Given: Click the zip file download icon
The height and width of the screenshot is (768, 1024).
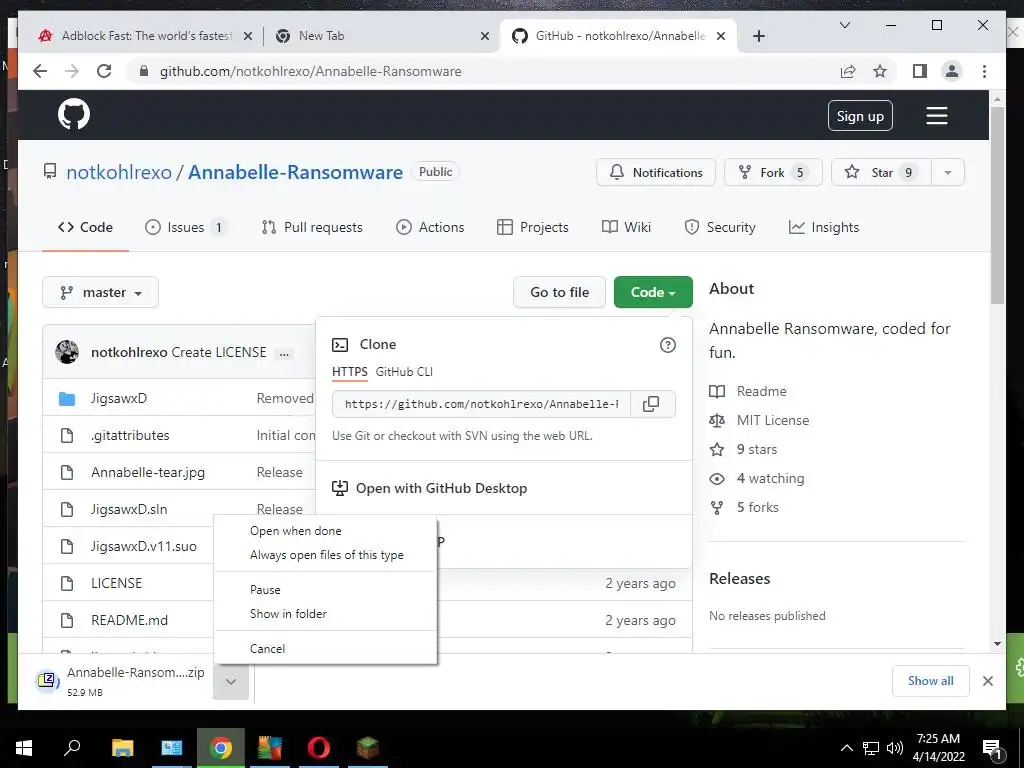Looking at the screenshot, I should 47,681.
